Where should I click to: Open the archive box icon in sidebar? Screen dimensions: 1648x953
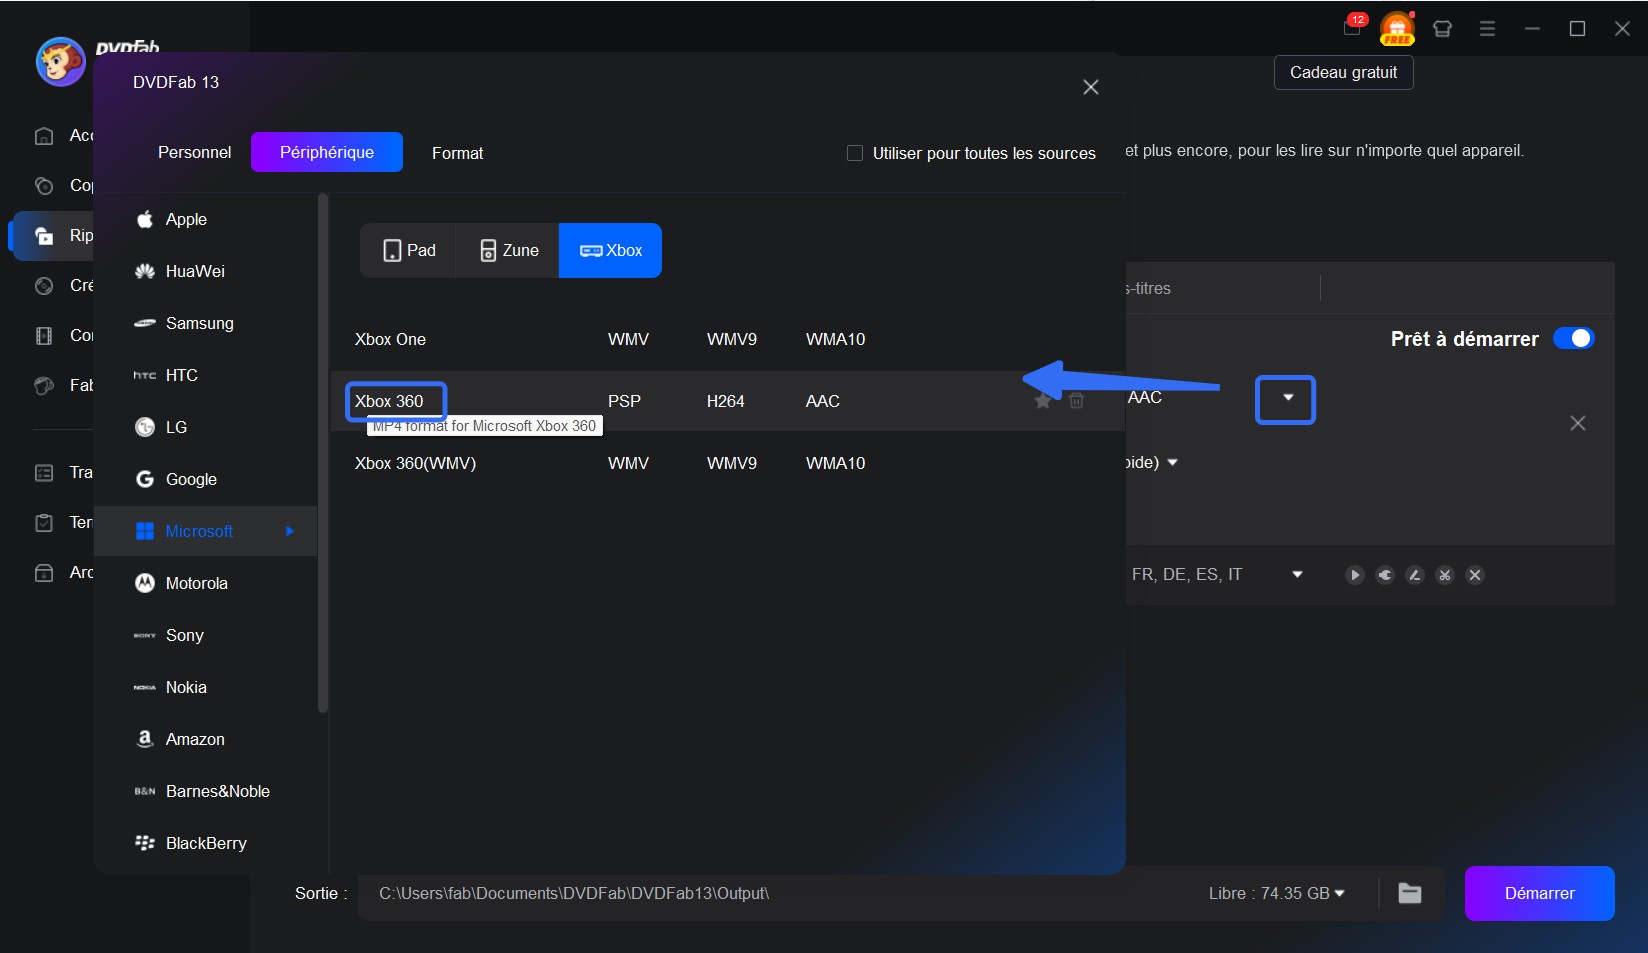tap(44, 573)
